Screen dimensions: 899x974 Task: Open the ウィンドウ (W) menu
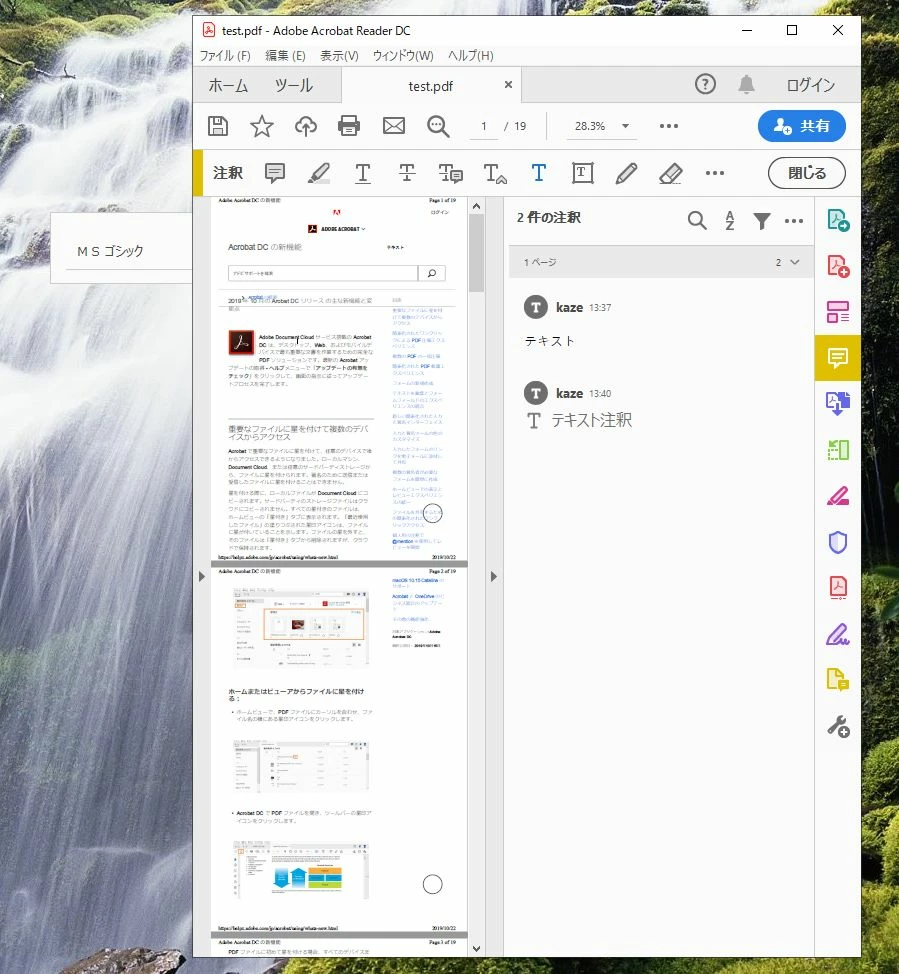[x=403, y=56]
